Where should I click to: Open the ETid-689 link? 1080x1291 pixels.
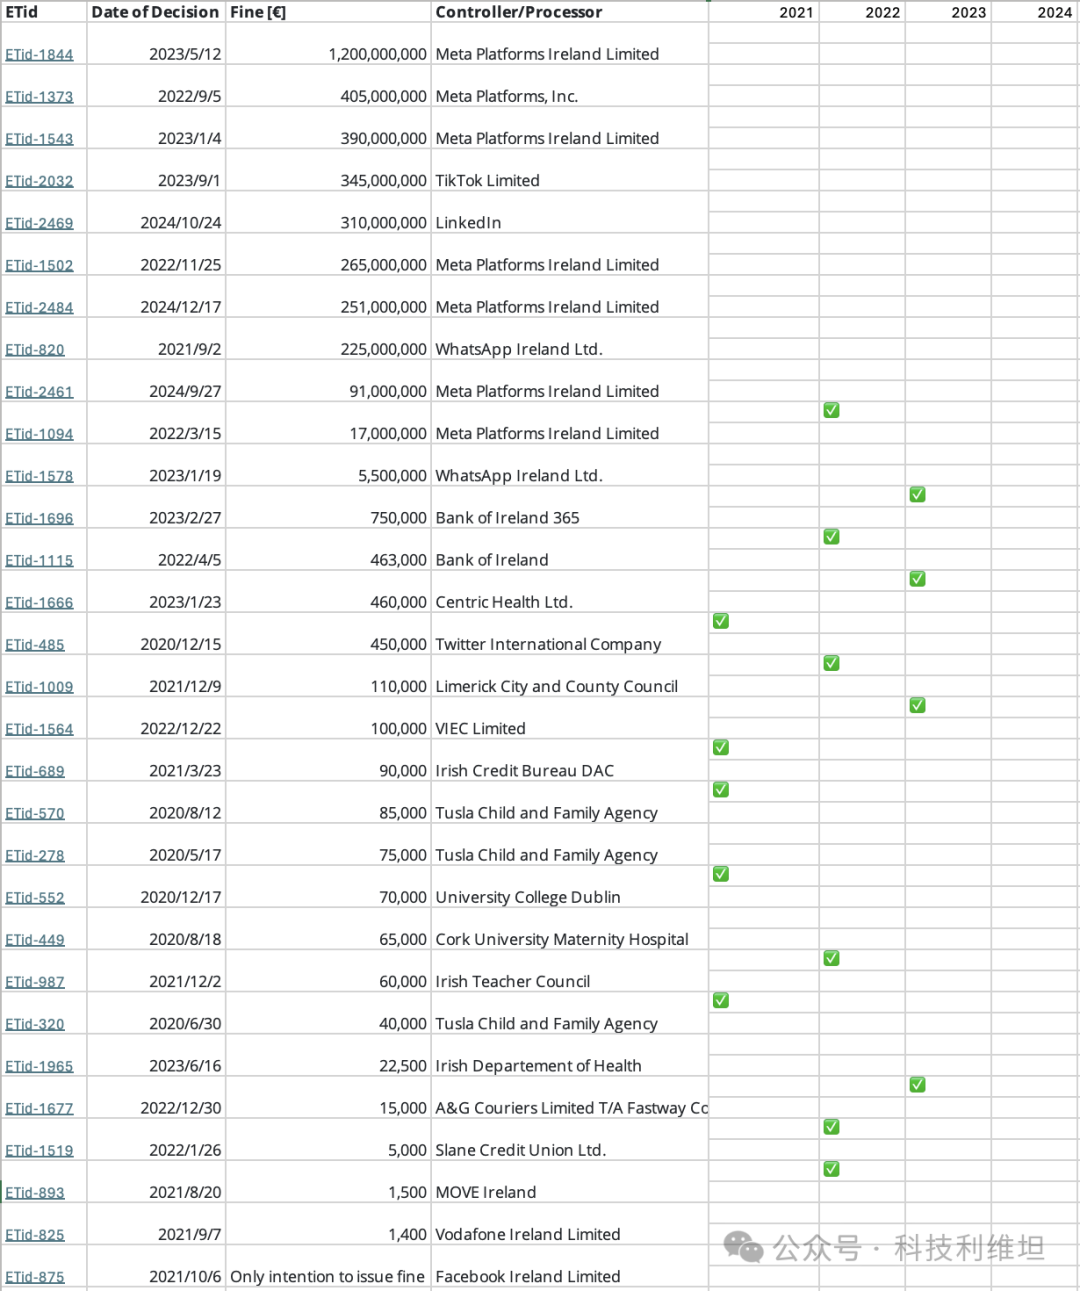(35, 771)
